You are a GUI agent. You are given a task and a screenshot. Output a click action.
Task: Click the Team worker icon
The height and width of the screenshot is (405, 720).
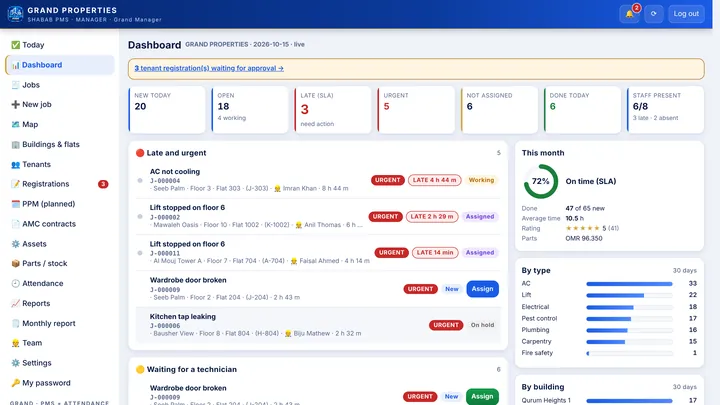[x=16, y=343]
